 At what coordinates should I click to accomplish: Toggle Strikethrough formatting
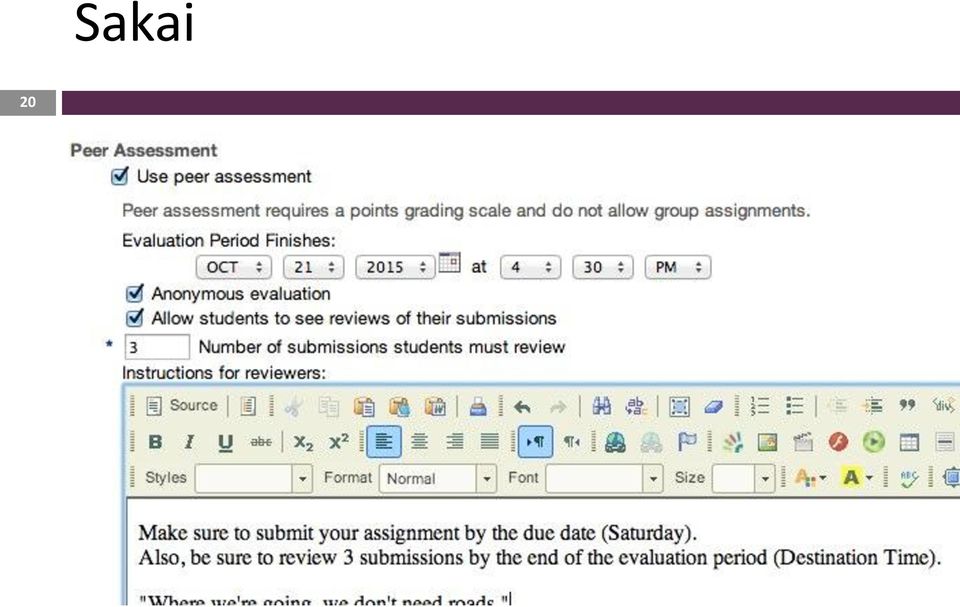[x=261, y=442]
